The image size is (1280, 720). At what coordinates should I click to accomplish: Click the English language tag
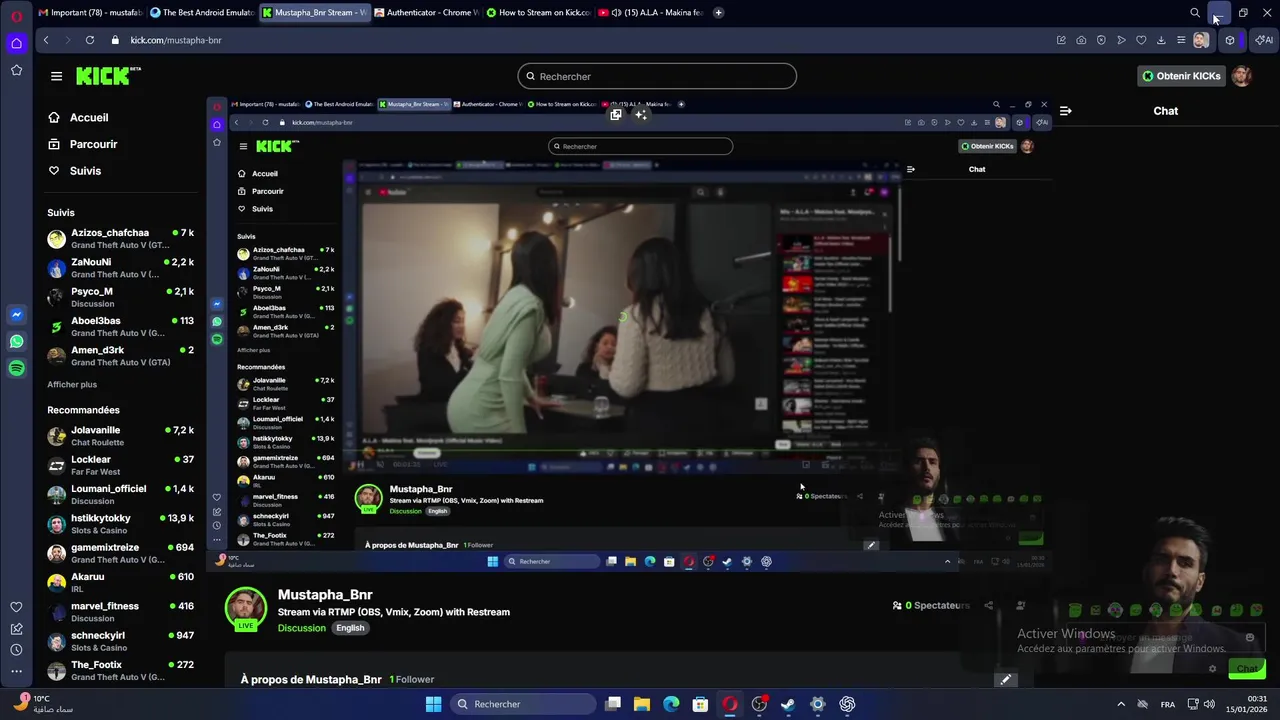click(x=350, y=628)
